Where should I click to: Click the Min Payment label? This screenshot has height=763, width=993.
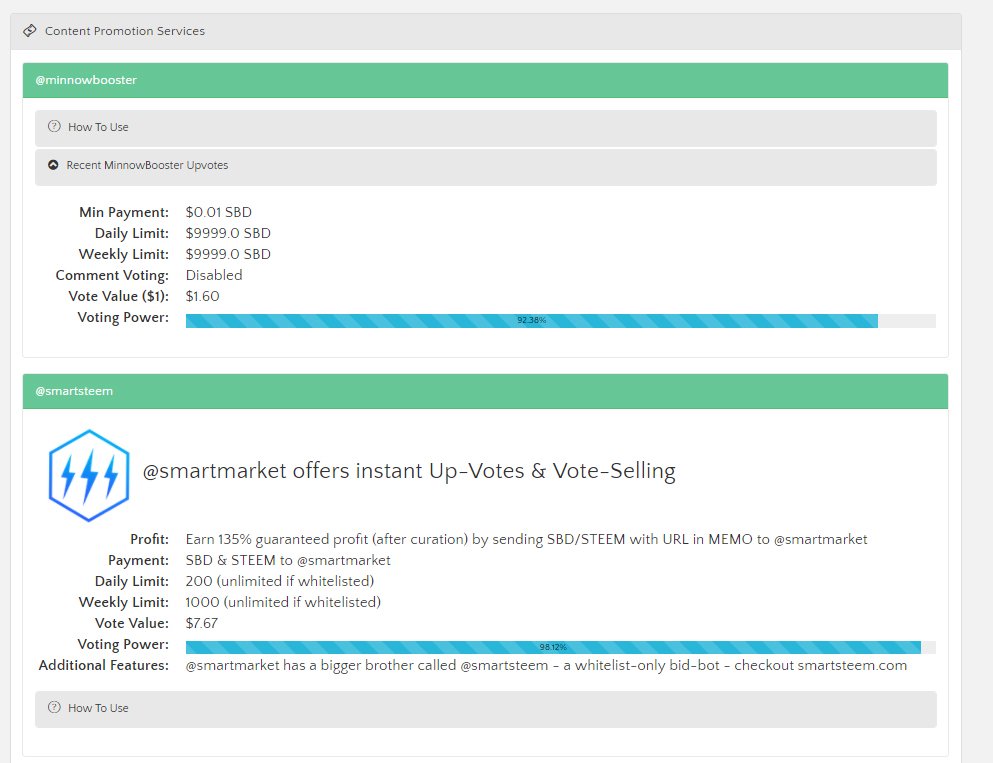tap(124, 212)
